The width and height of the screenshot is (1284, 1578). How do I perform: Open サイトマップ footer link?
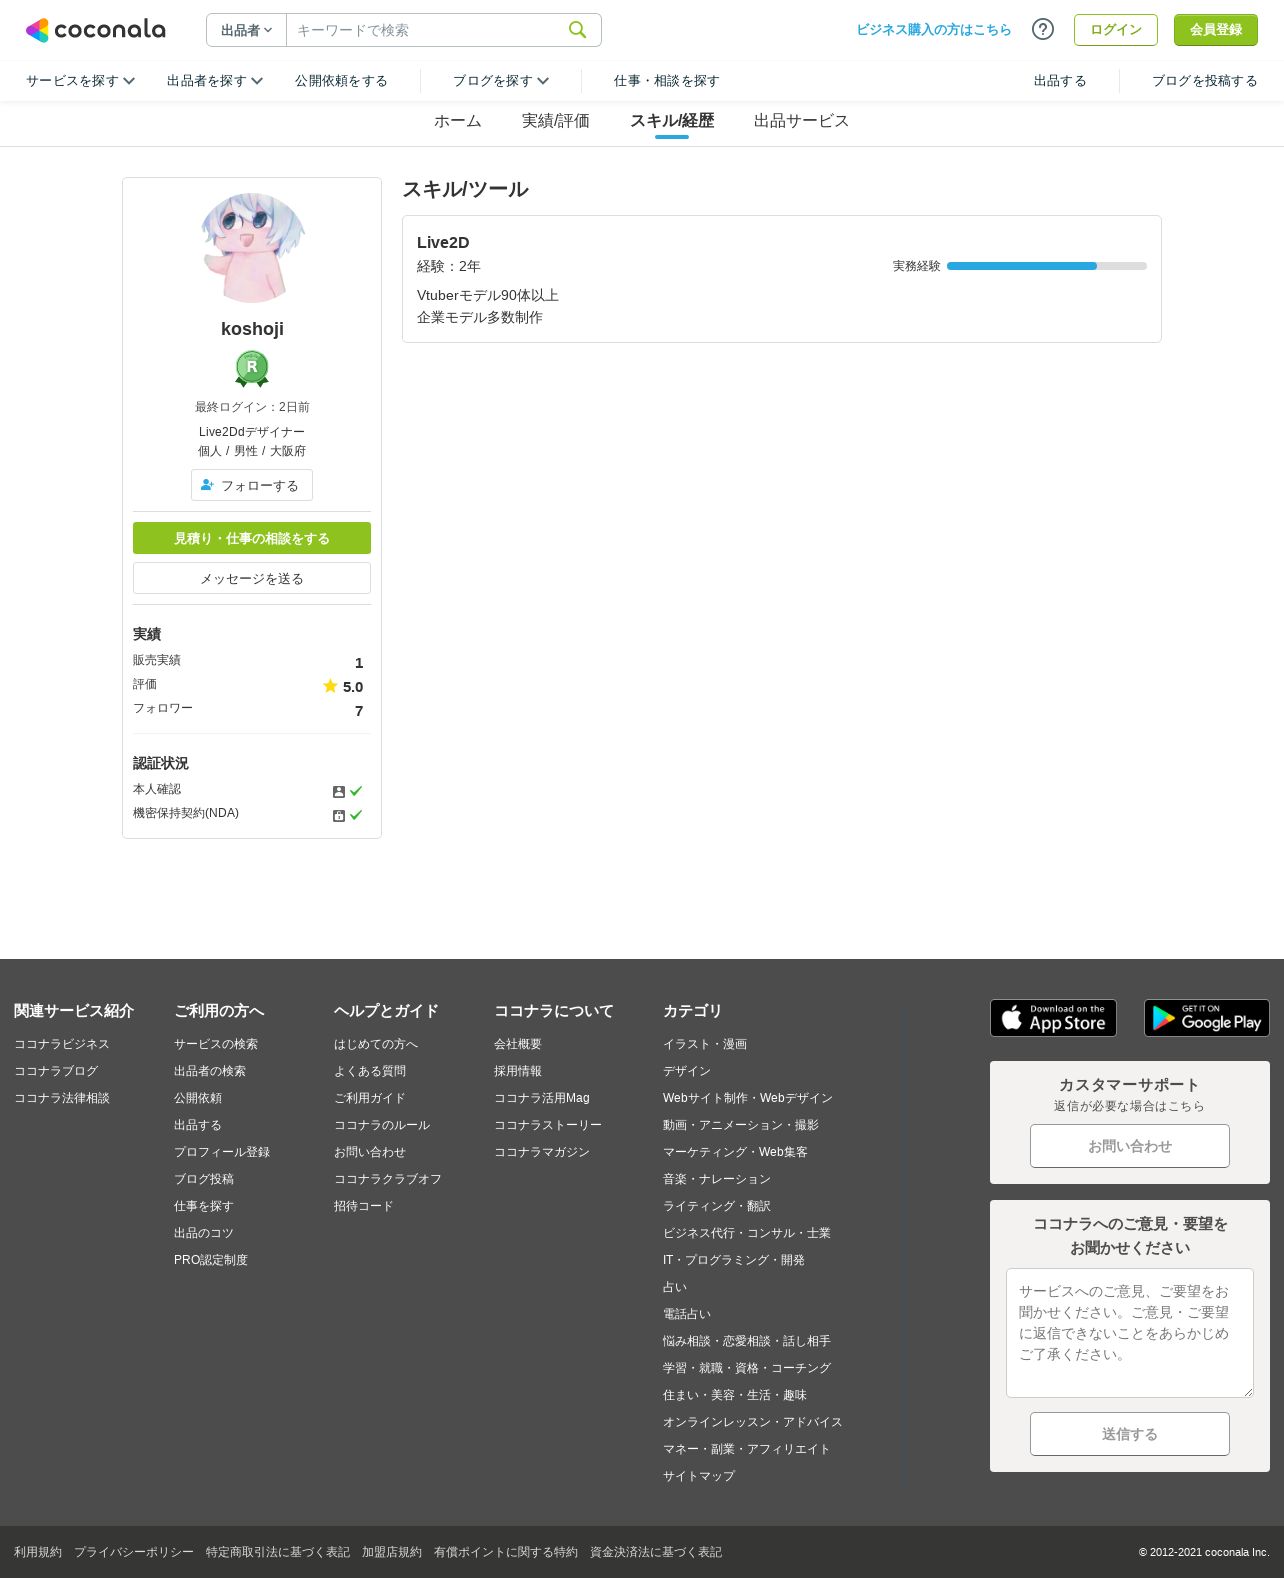(x=699, y=1476)
